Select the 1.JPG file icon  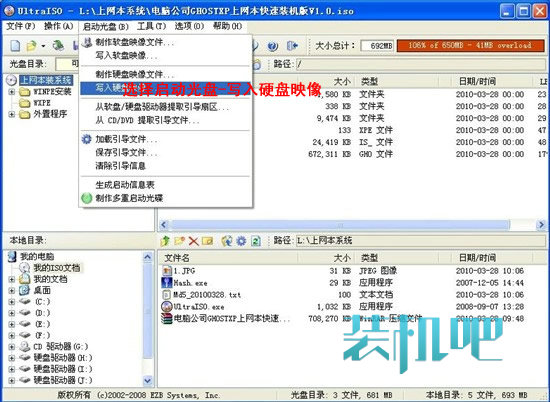click(167, 270)
